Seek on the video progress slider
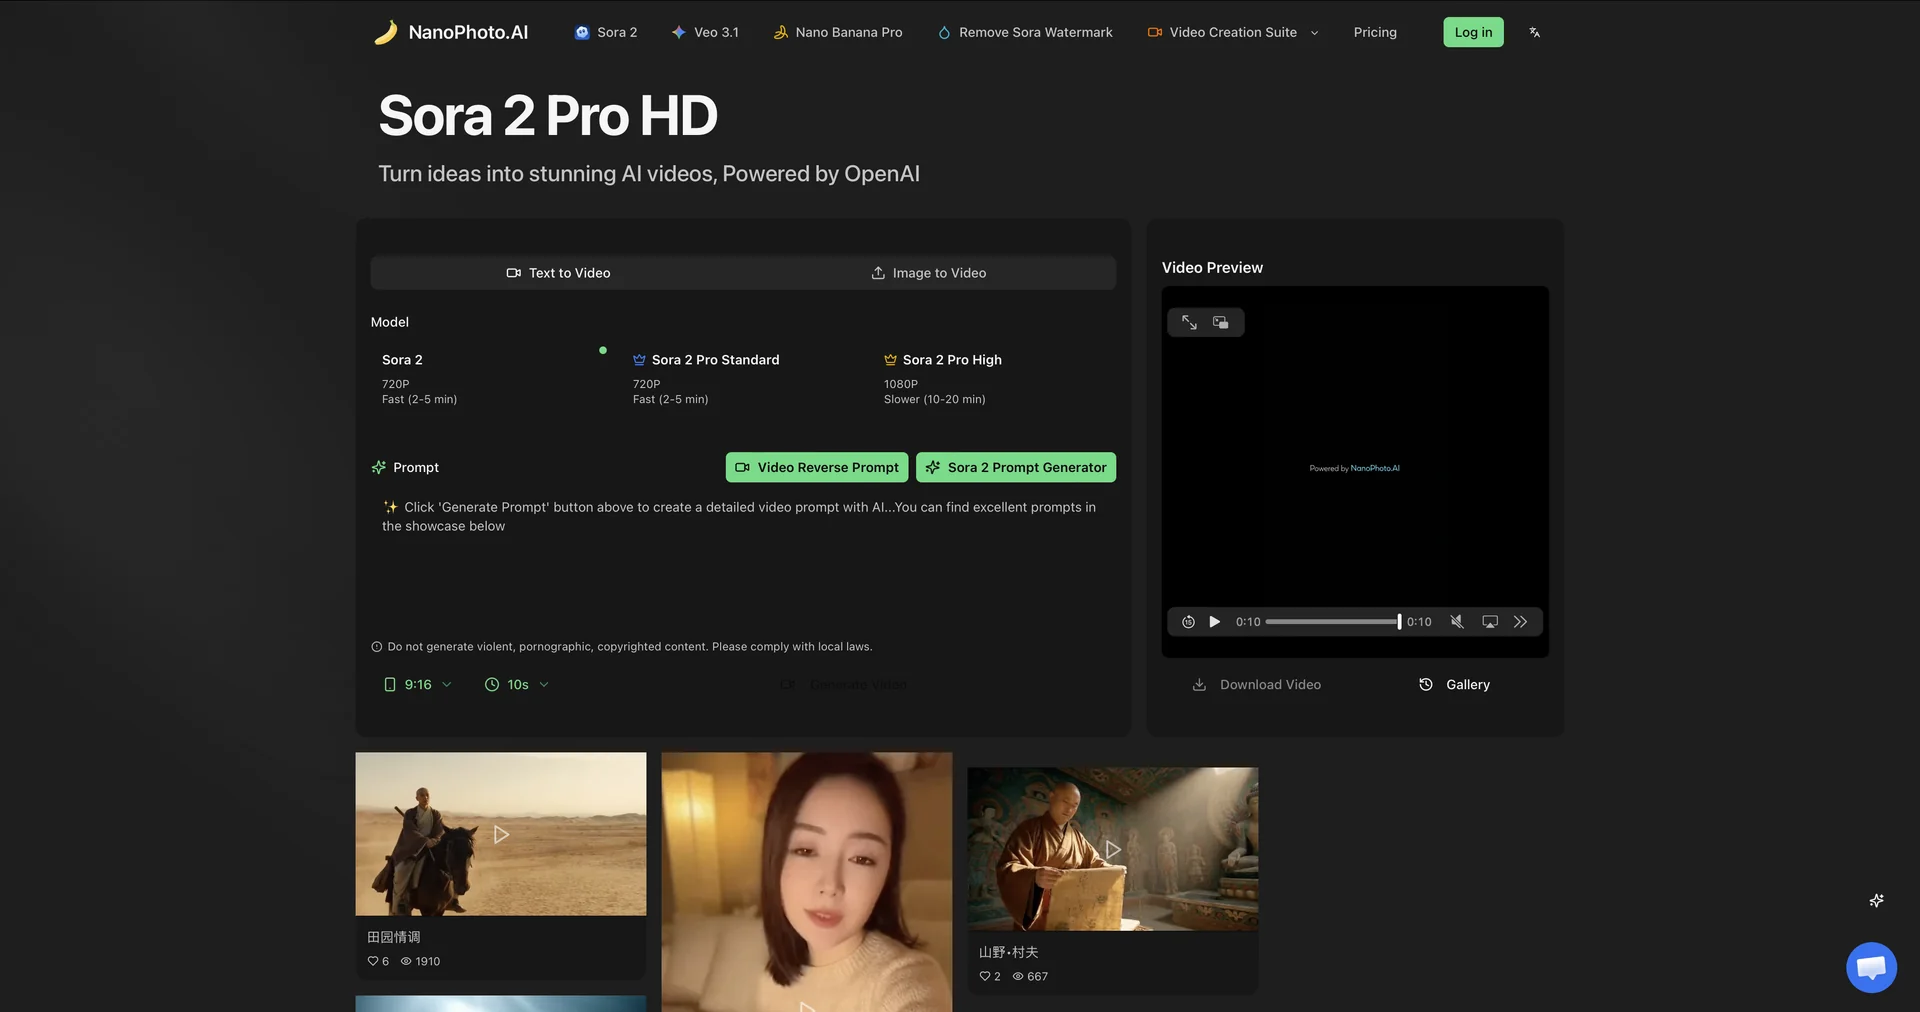This screenshot has width=1920, height=1012. (x=1333, y=622)
